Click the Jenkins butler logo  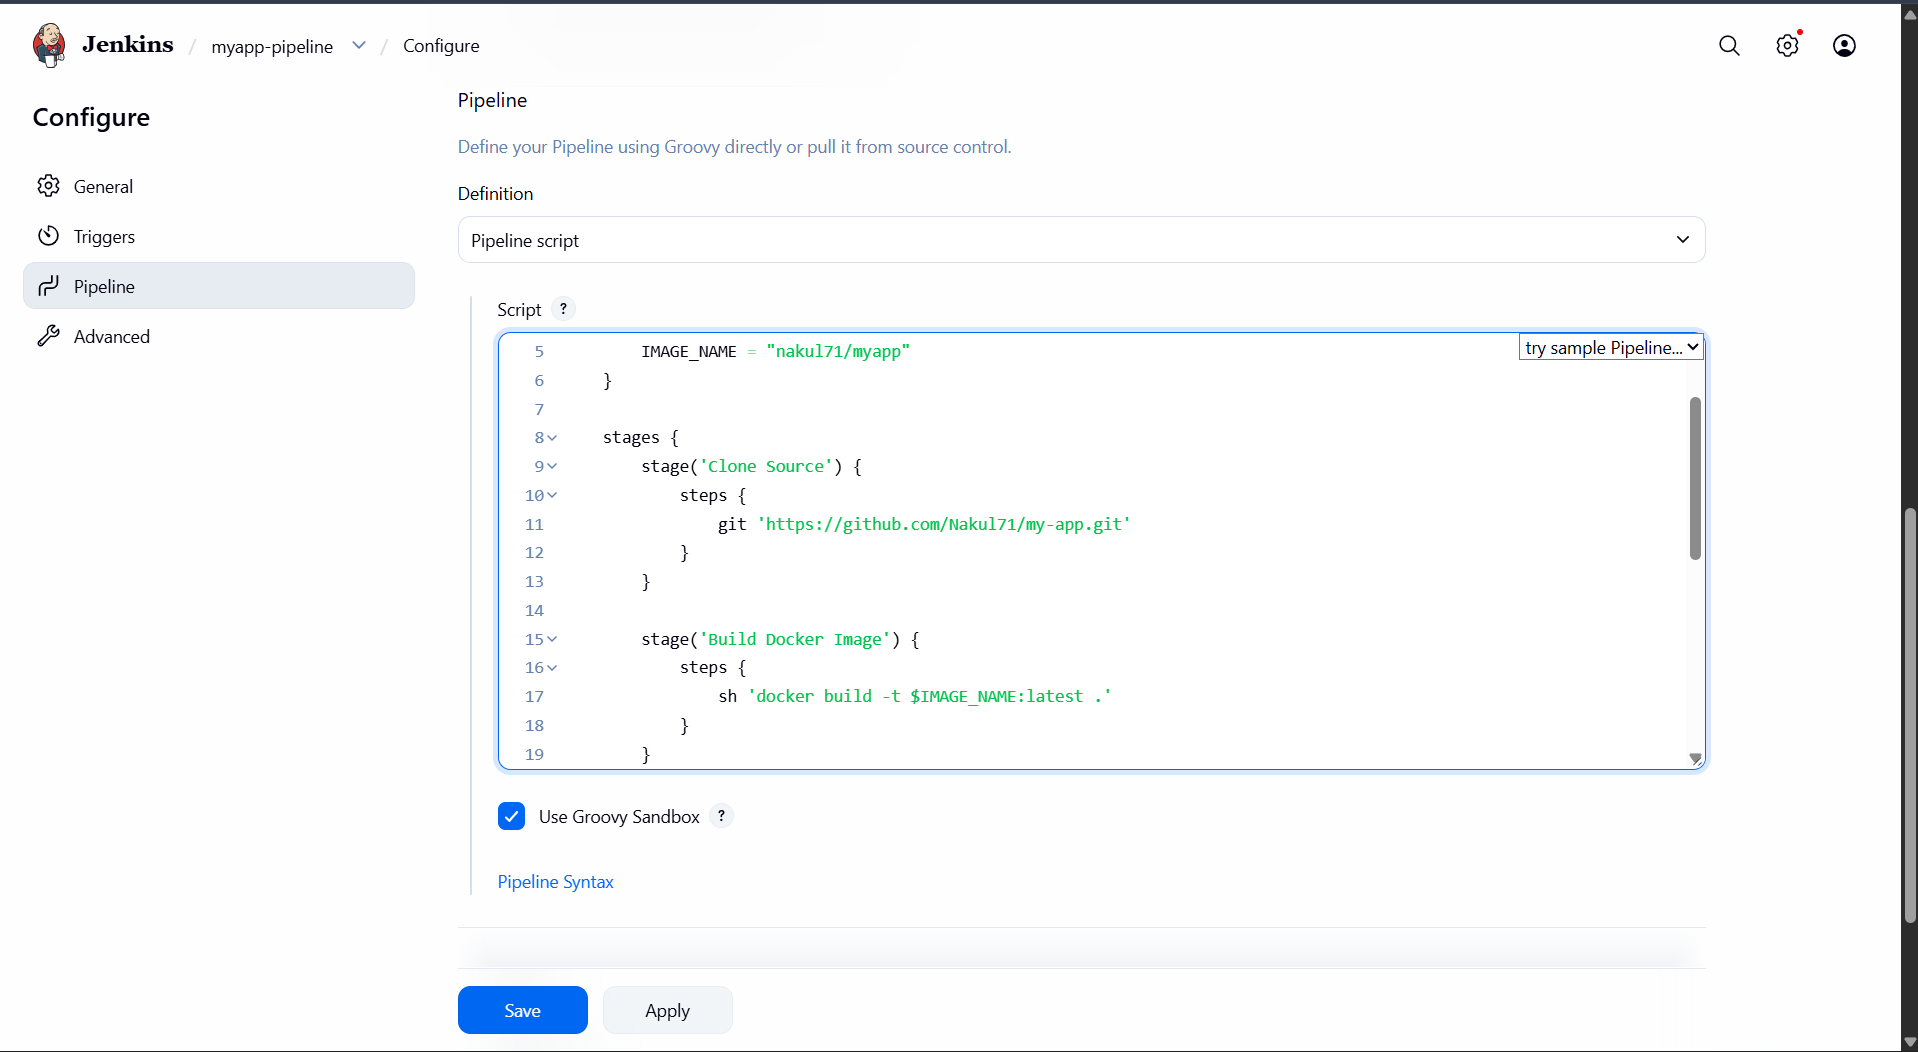(x=48, y=45)
